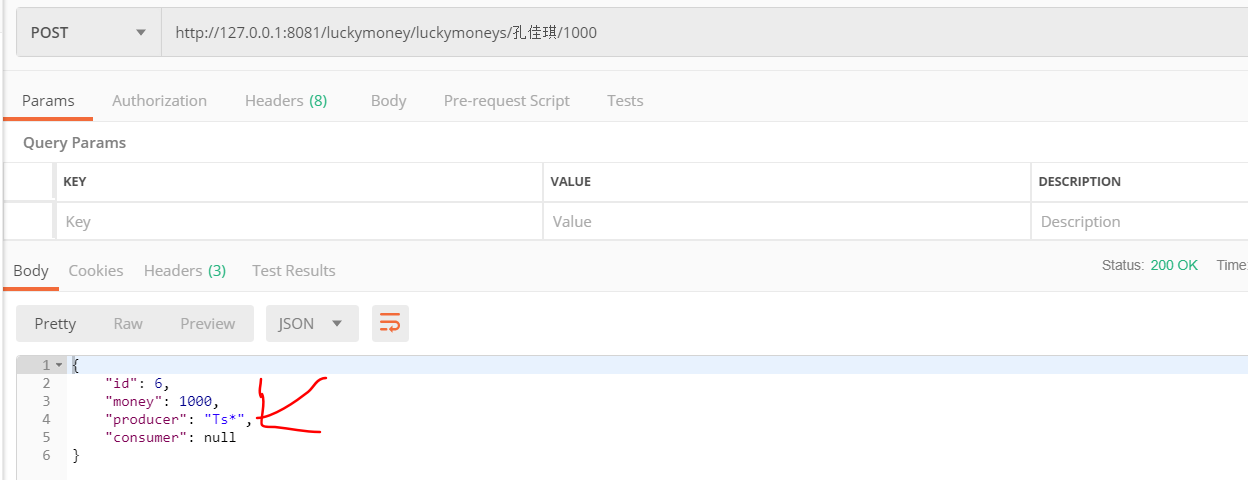Open the JSON format dropdown

[311, 323]
